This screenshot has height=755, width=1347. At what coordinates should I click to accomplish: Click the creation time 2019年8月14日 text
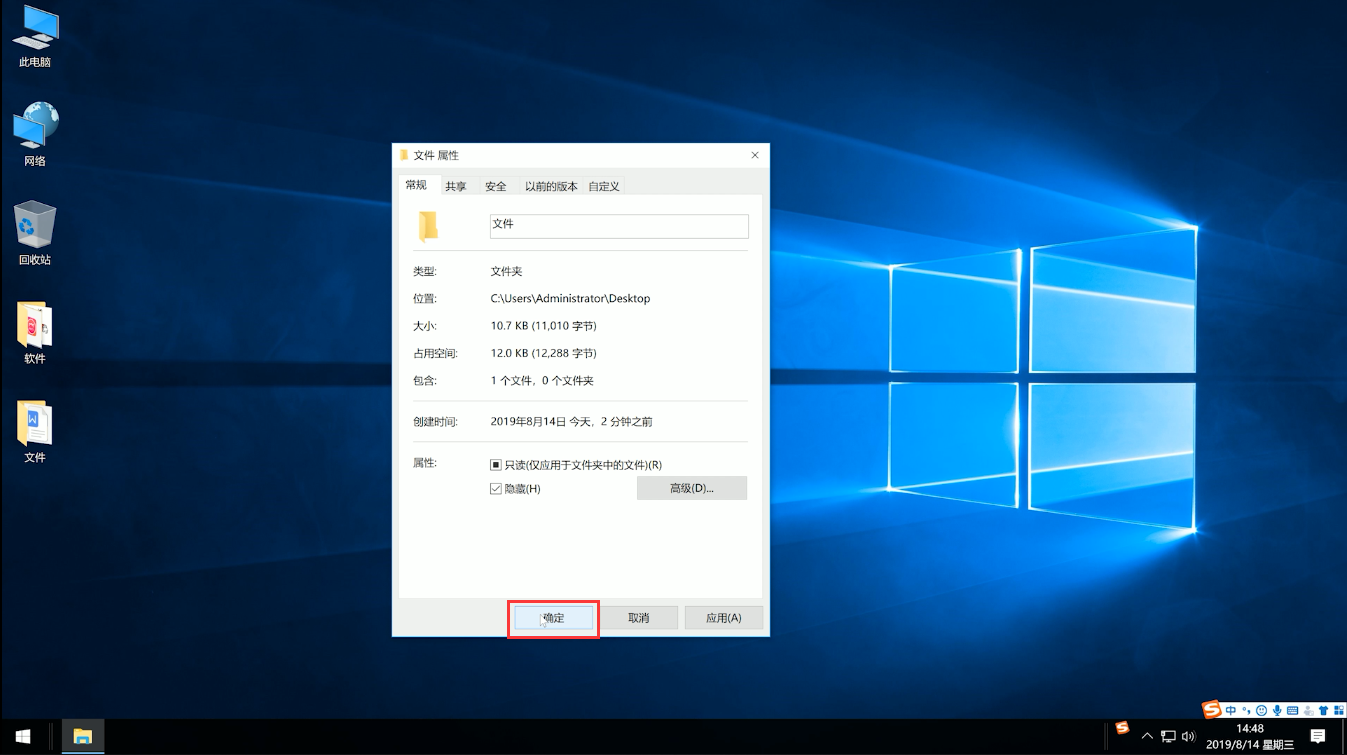pos(571,422)
